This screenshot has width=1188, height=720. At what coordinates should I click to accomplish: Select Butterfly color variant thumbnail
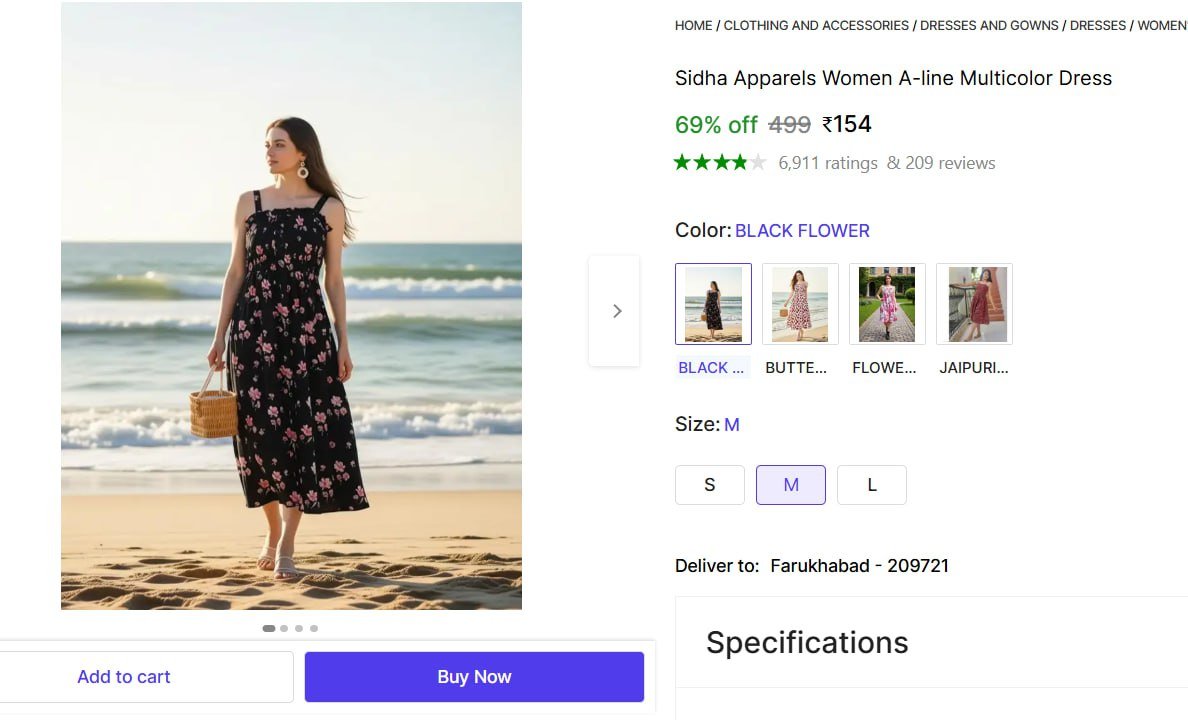[800, 304]
